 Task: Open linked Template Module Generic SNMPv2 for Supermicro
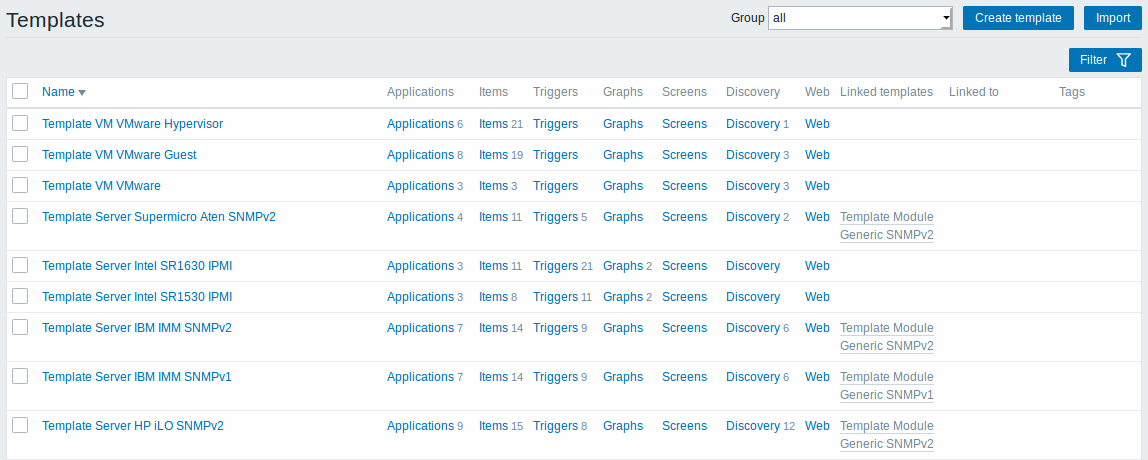[x=887, y=226]
